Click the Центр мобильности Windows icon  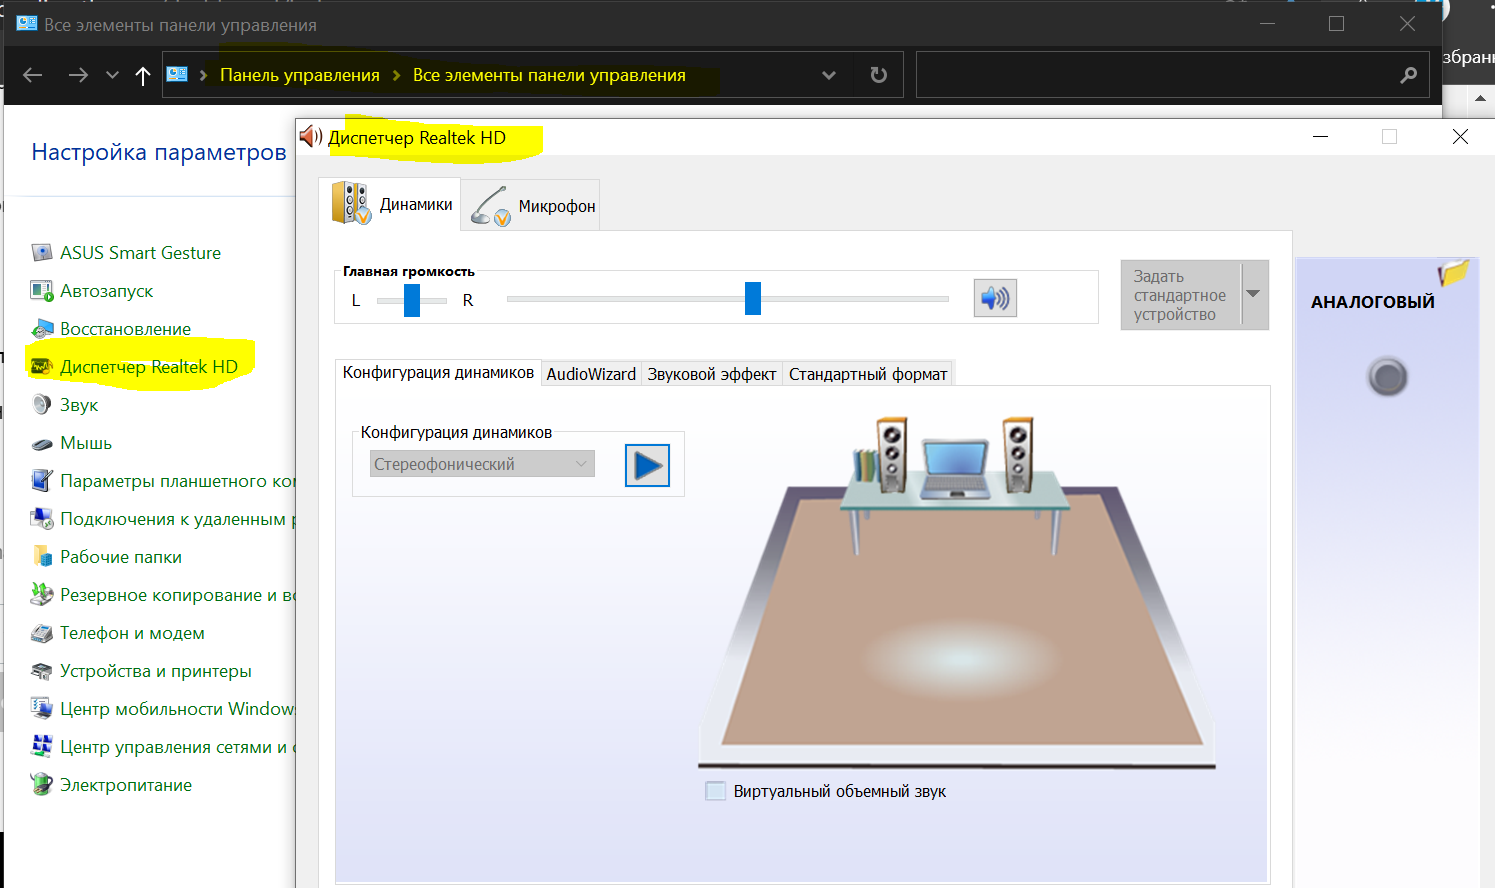pyautogui.click(x=41, y=709)
